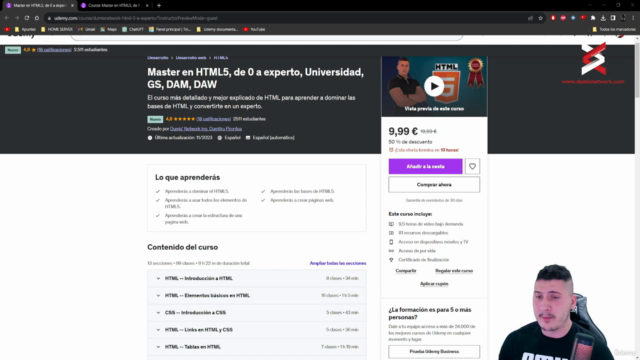Open Udemy documenta... bookmark folder
Viewport: 640px width, 360px height.
pyautogui.click(x=217, y=29)
